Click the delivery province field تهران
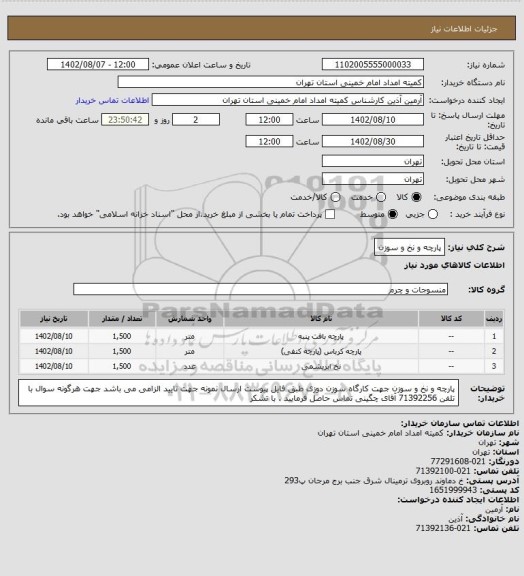This screenshot has height=576, width=524. 373,161
